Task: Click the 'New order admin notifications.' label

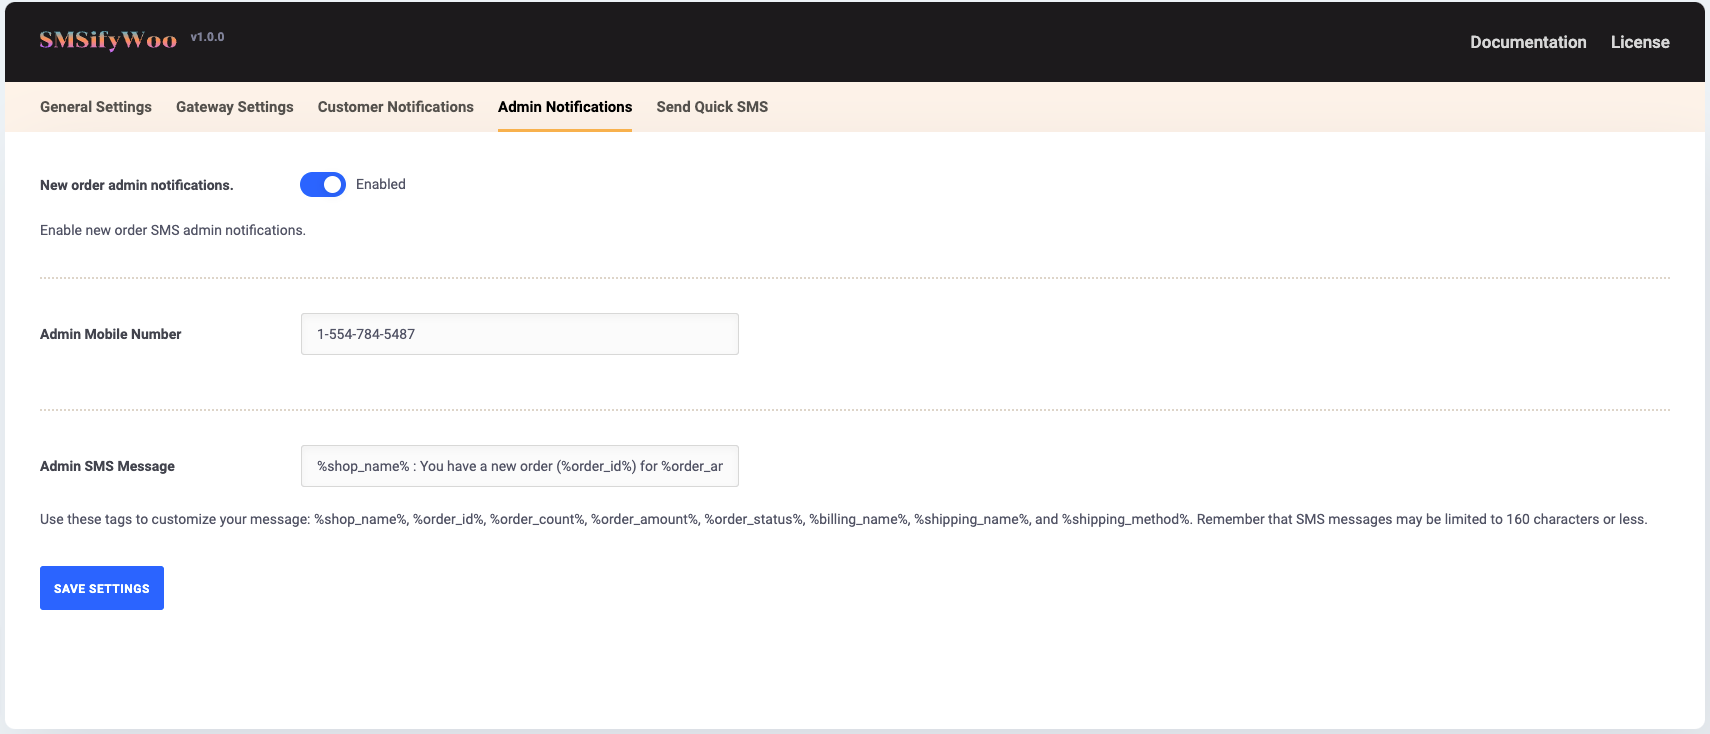Action: coord(137,185)
